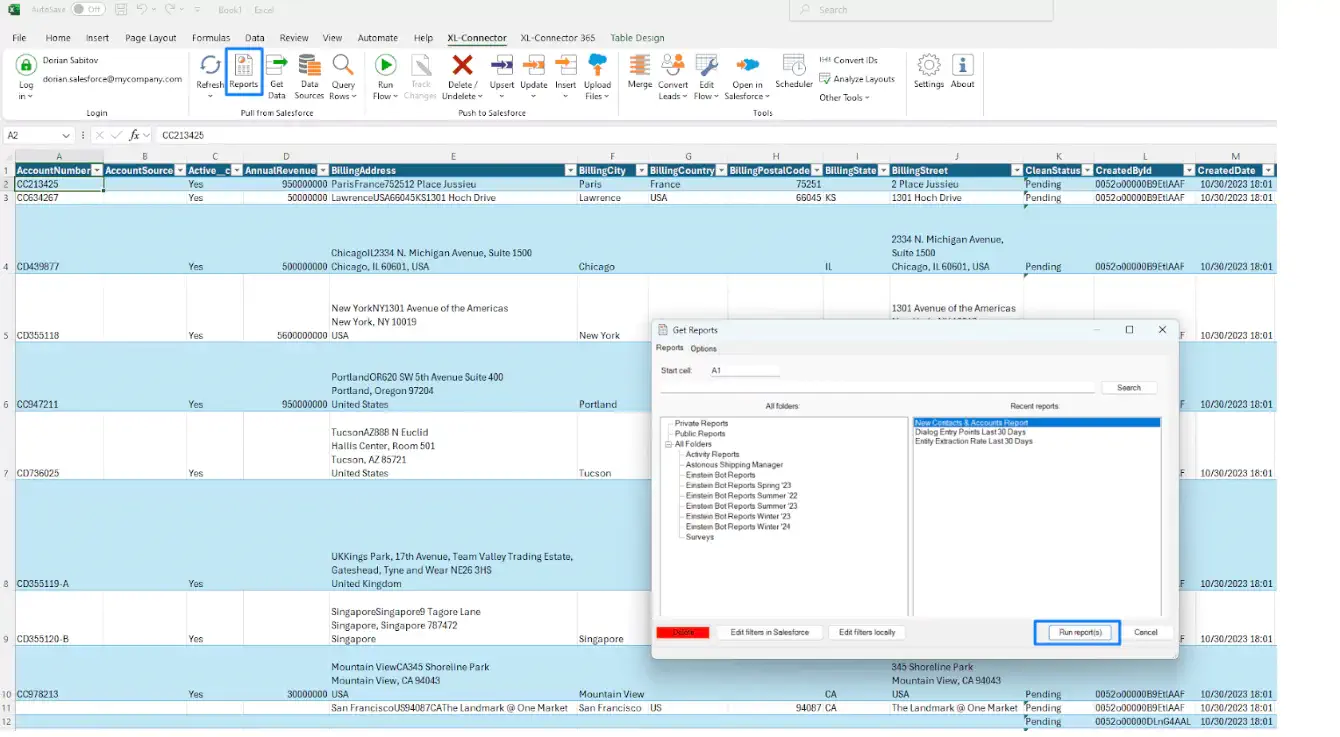Open the Log in ribbon button

pos(26,77)
